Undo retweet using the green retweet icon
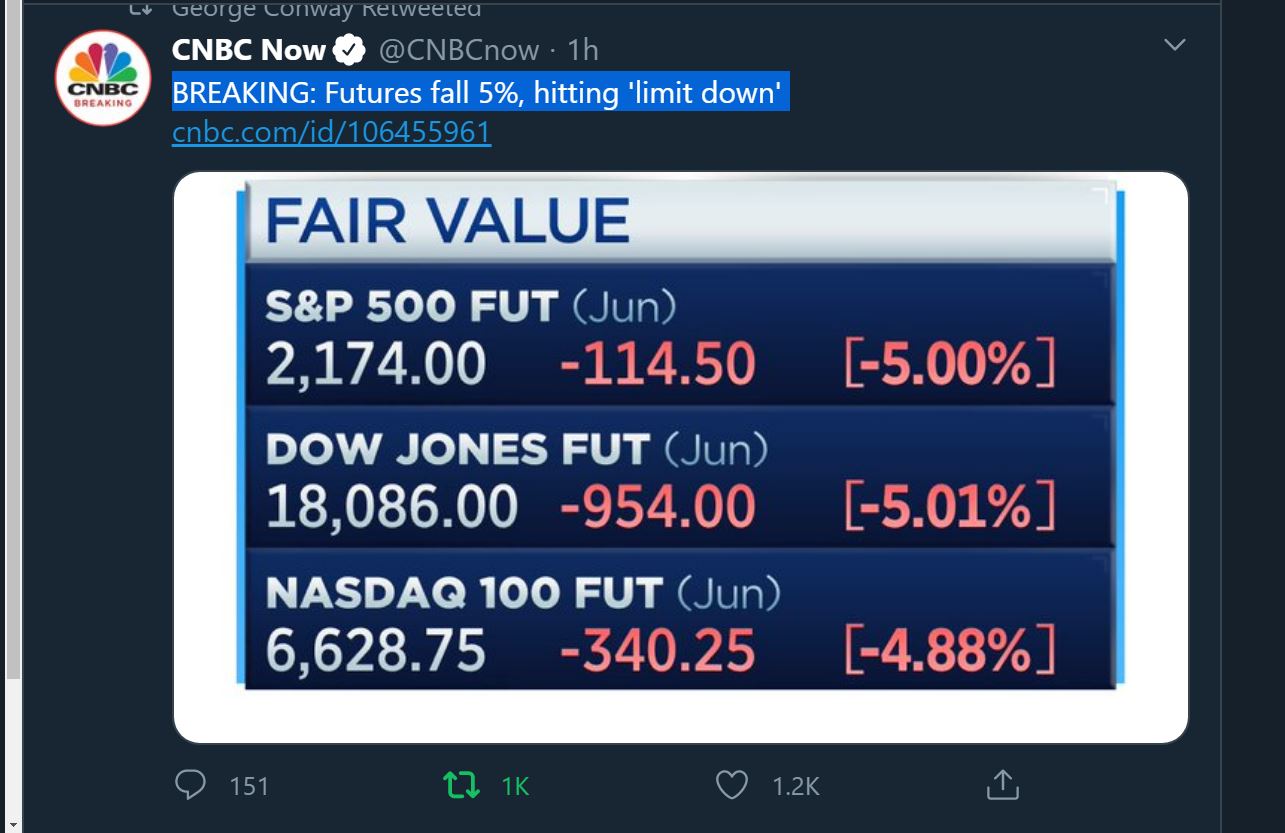The height and width of the screenshot is (833, 1285). 461,785
